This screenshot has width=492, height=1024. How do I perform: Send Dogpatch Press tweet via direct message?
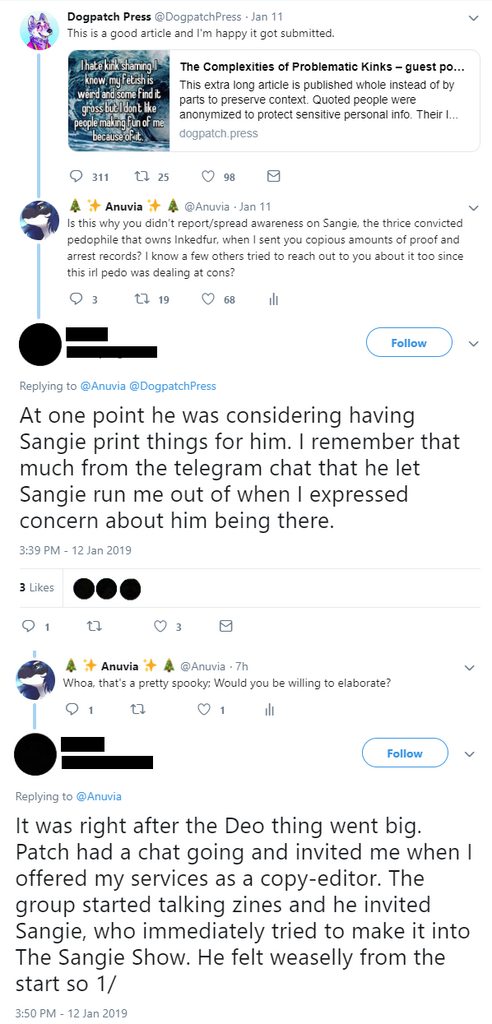274,176
